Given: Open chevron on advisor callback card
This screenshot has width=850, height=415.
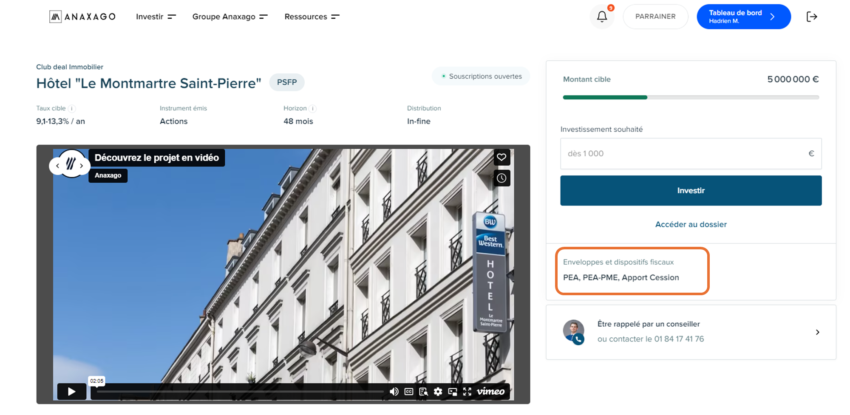Looking at the screenshot, I should 817,332.
